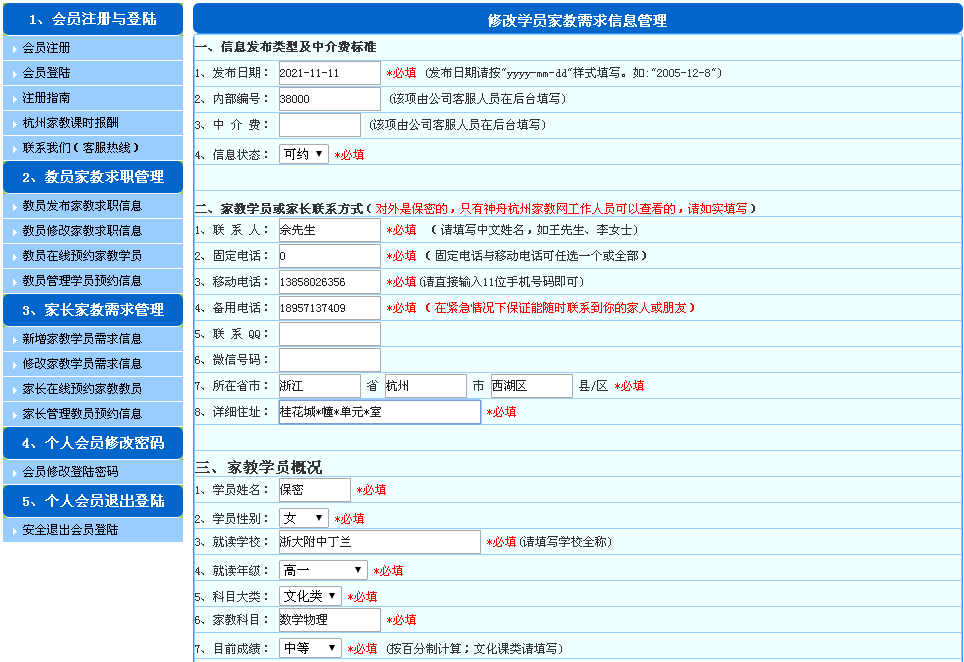Click the 会员登陆 link
This screenshot has width=964, height=662.
tap(47, 73)
